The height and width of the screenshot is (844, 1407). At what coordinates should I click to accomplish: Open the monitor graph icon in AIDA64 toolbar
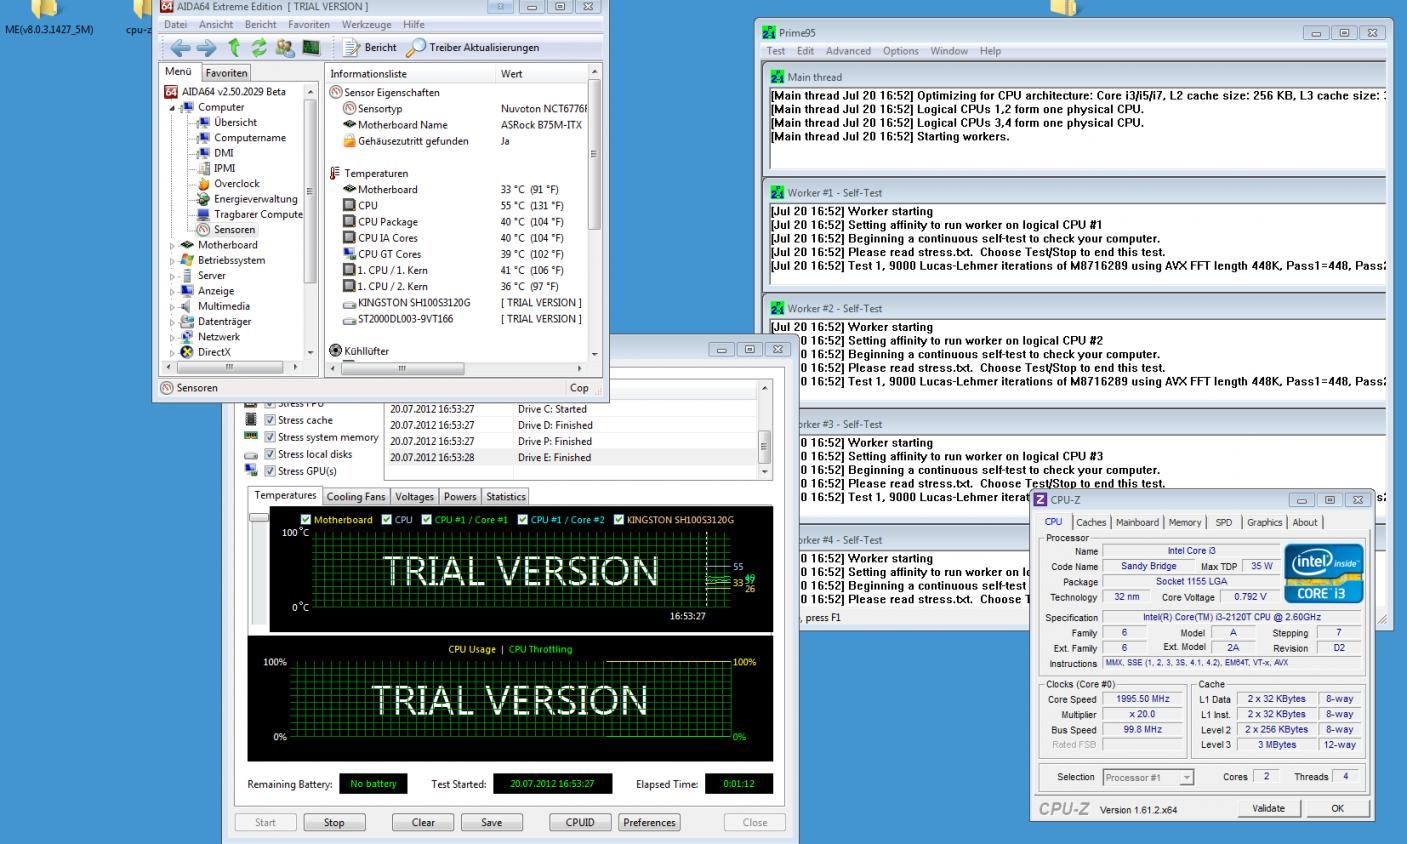[x=310, y=47]
